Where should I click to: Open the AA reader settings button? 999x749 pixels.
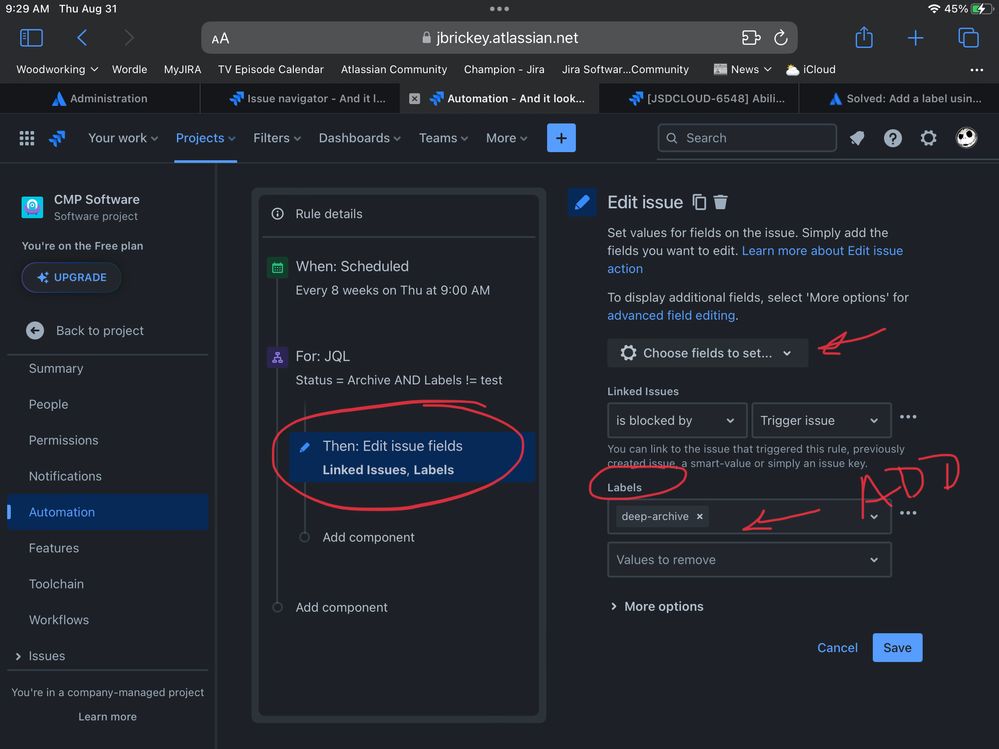click(220, 39)
